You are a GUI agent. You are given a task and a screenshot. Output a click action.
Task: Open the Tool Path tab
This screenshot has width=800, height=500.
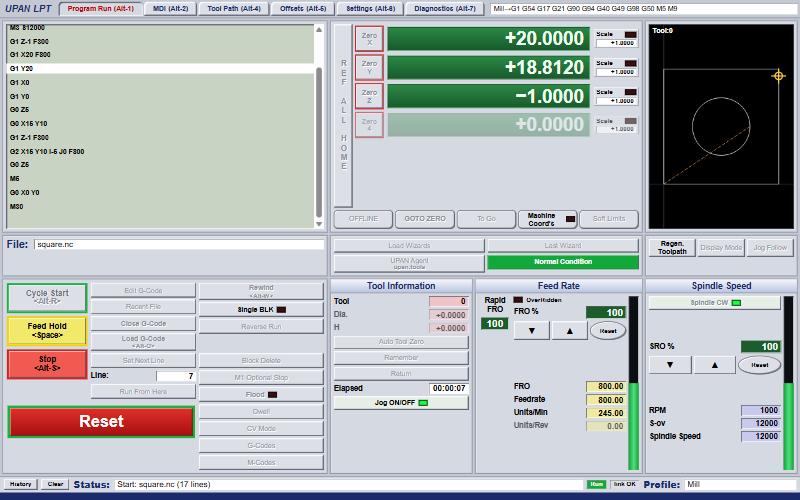234,9
